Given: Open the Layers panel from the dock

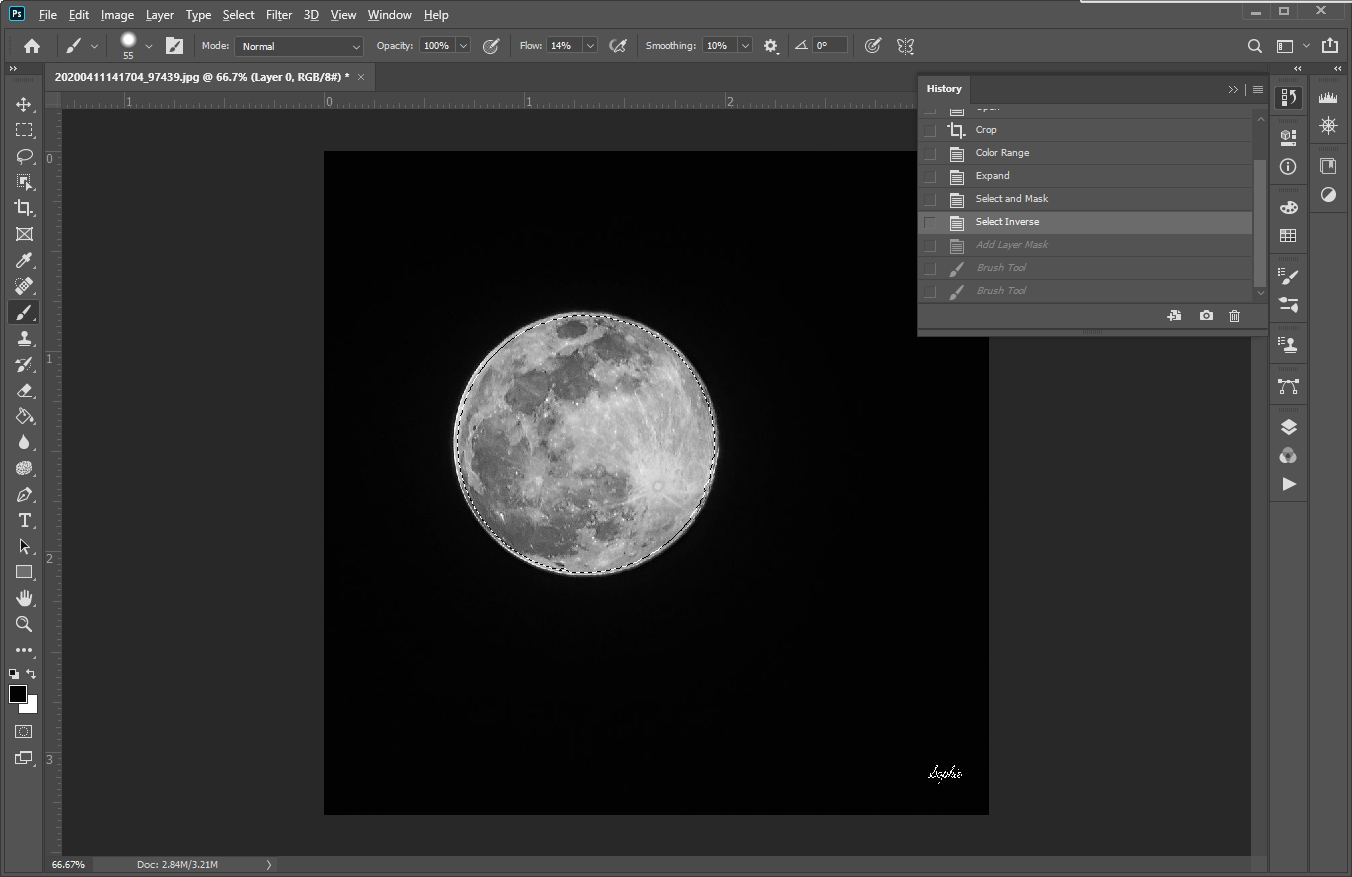Looking at the screenshot, I should [x=1288, y=427].
